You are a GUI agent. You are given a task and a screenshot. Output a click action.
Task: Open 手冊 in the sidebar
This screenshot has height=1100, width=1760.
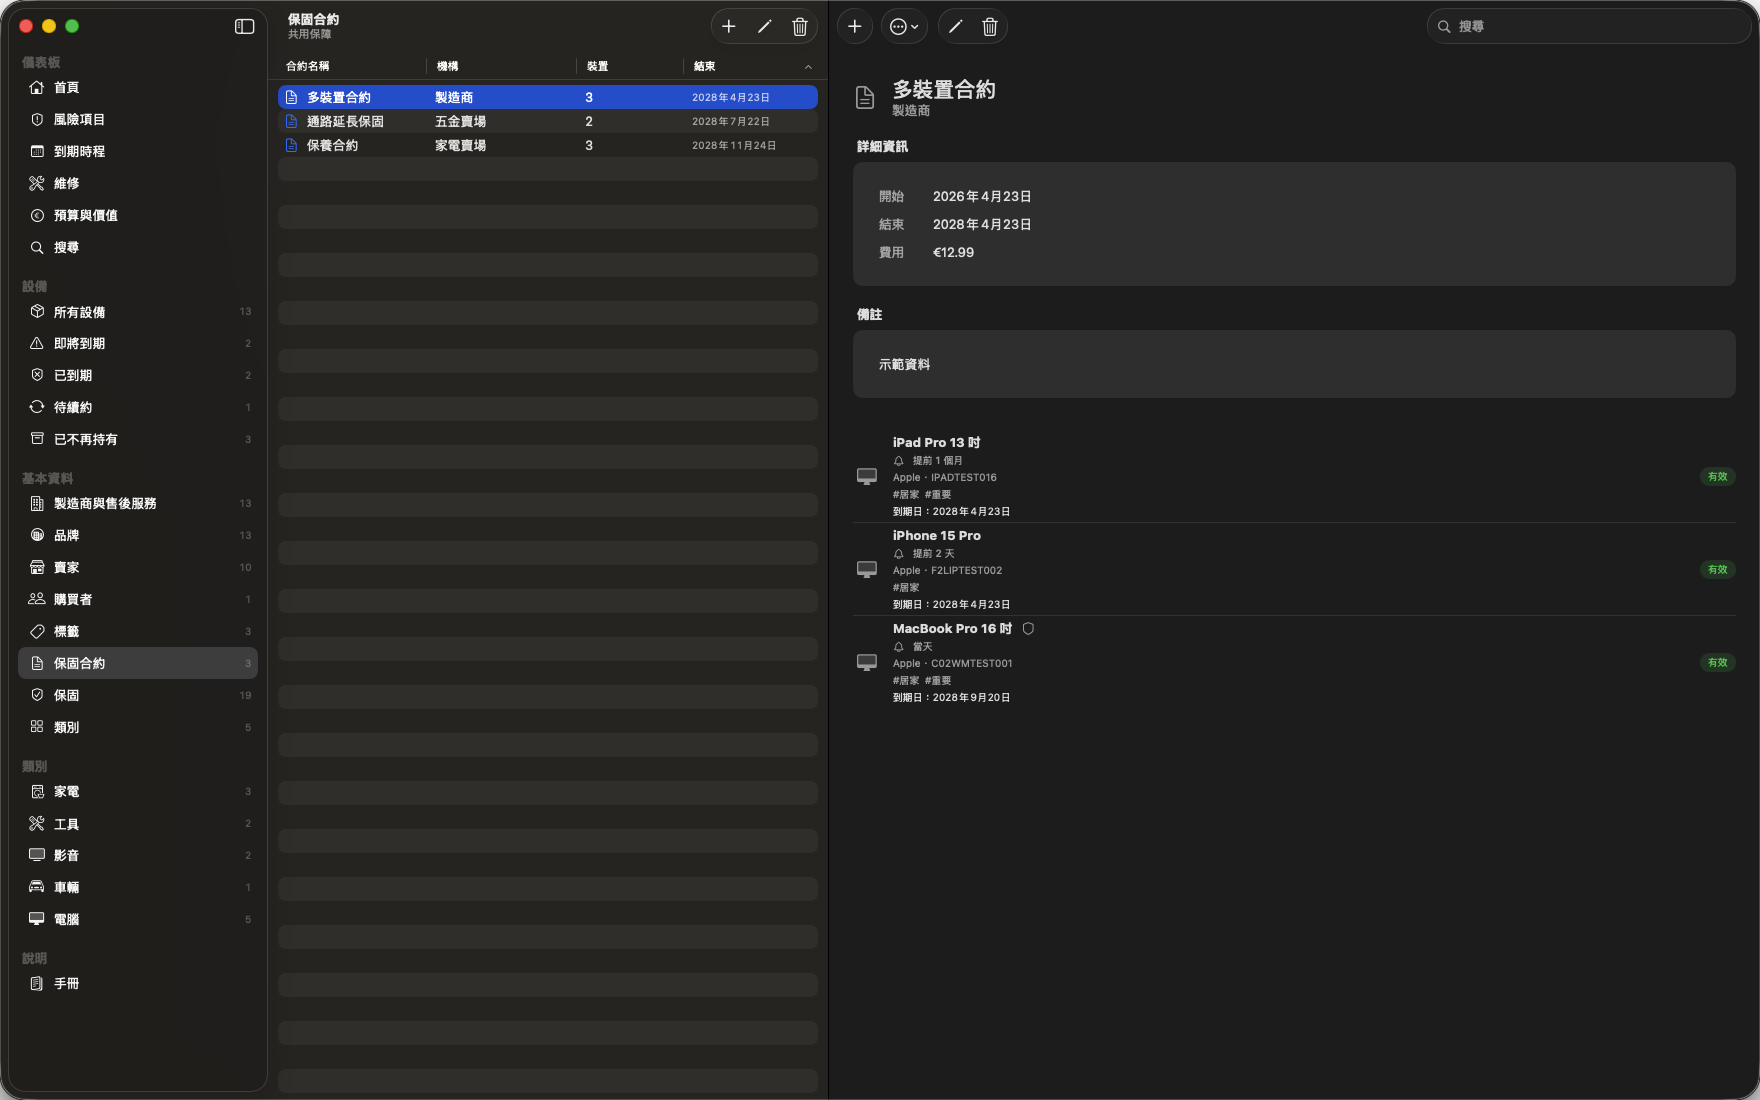click(138, 984)
